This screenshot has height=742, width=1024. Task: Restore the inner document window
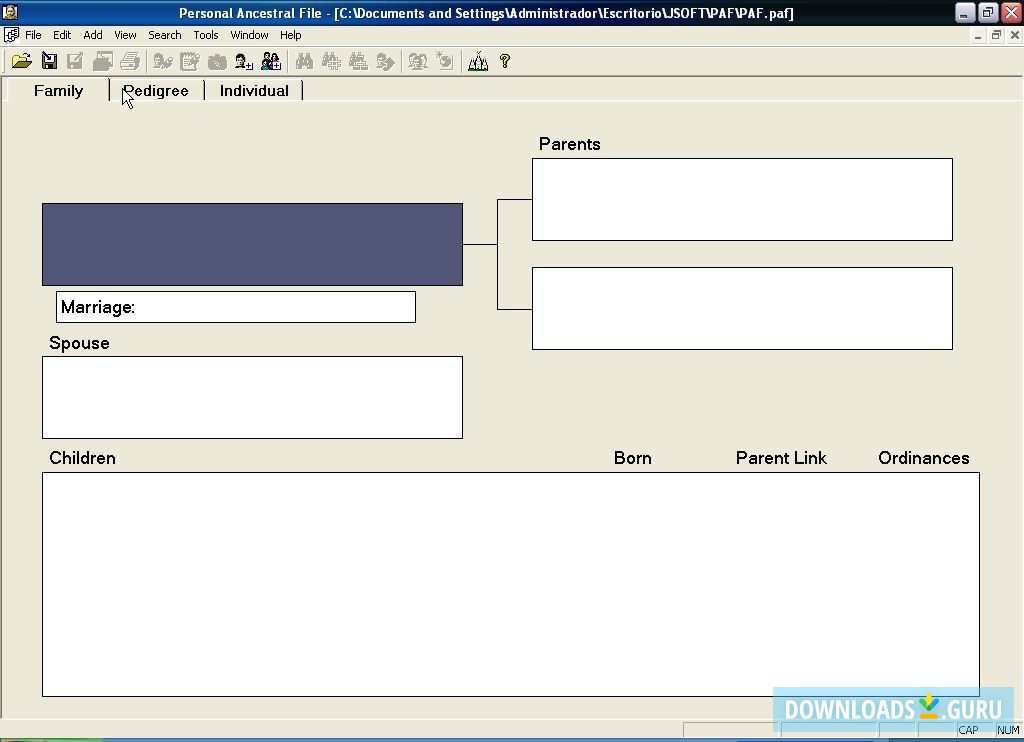click(x=996, y=35)
